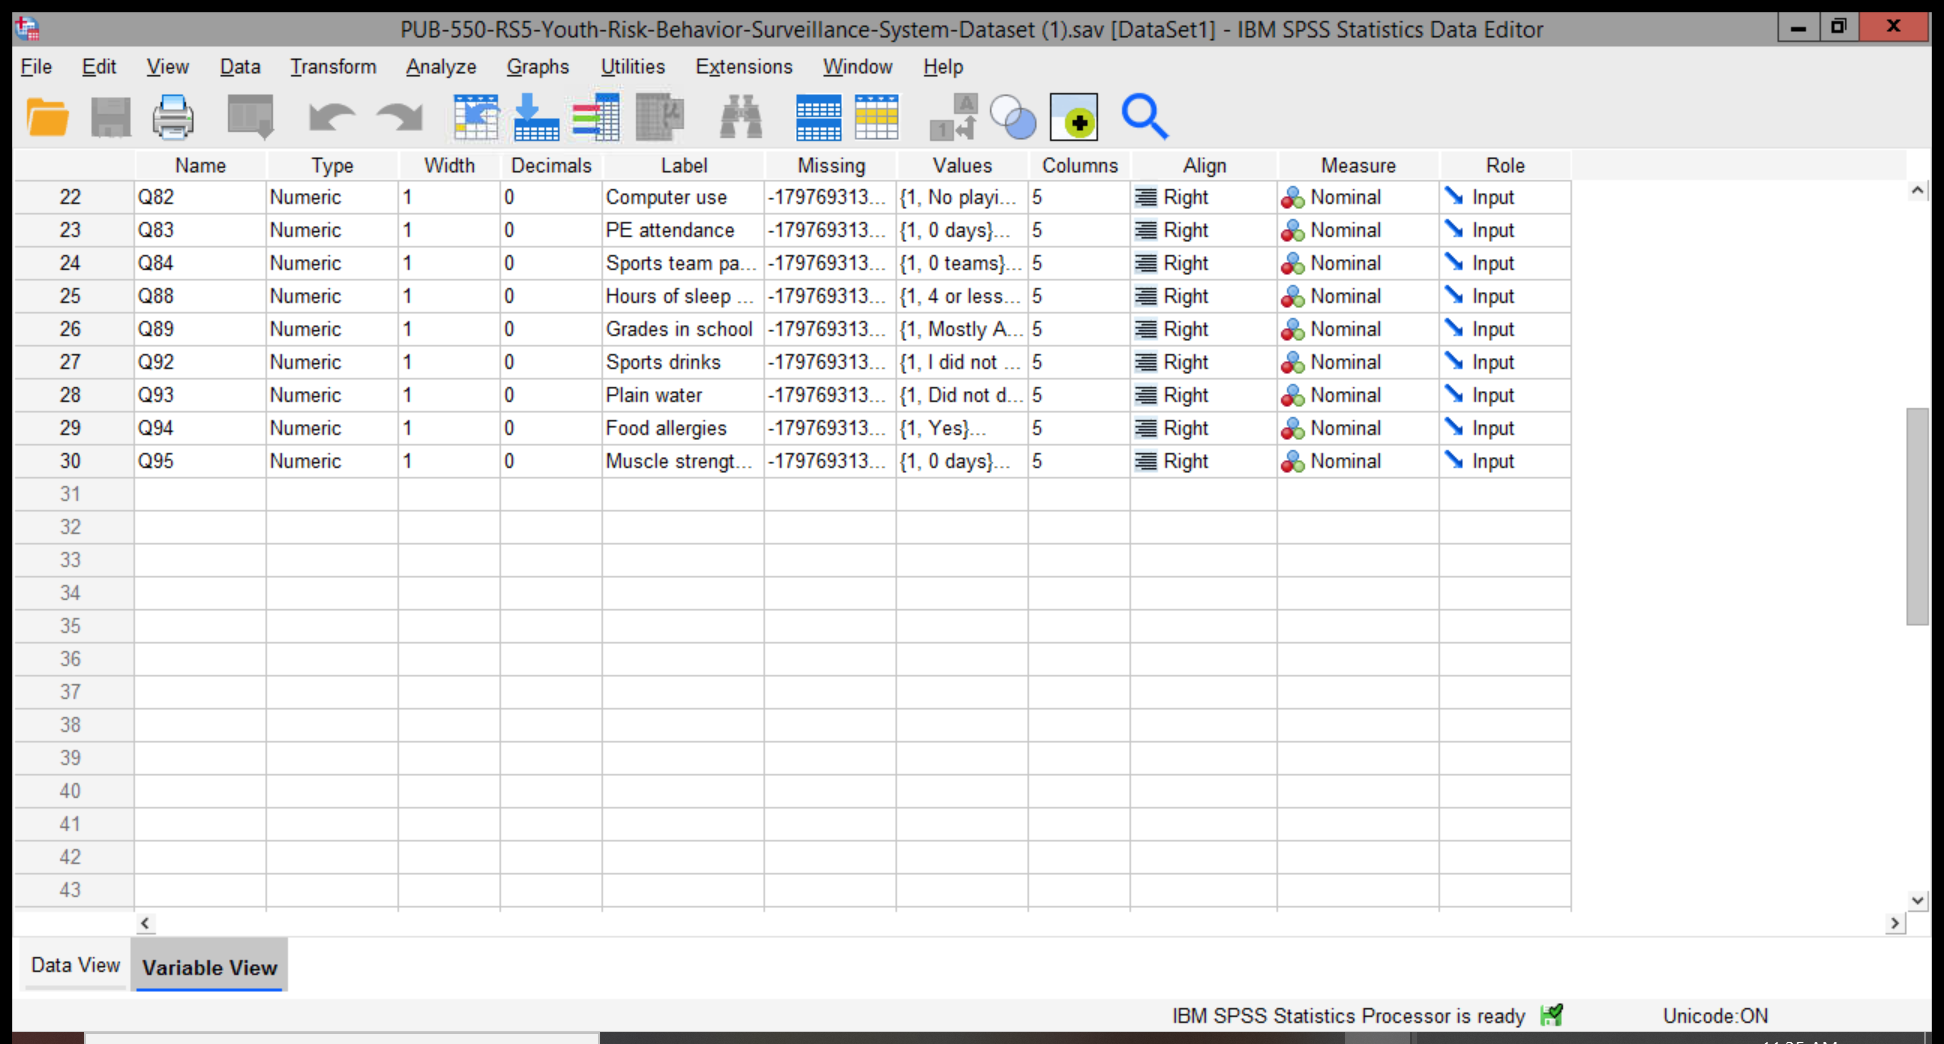Click the vertical scrollbar down arrow
Viewport: 1944px width, 1044px height.
tap(1916, 900)
